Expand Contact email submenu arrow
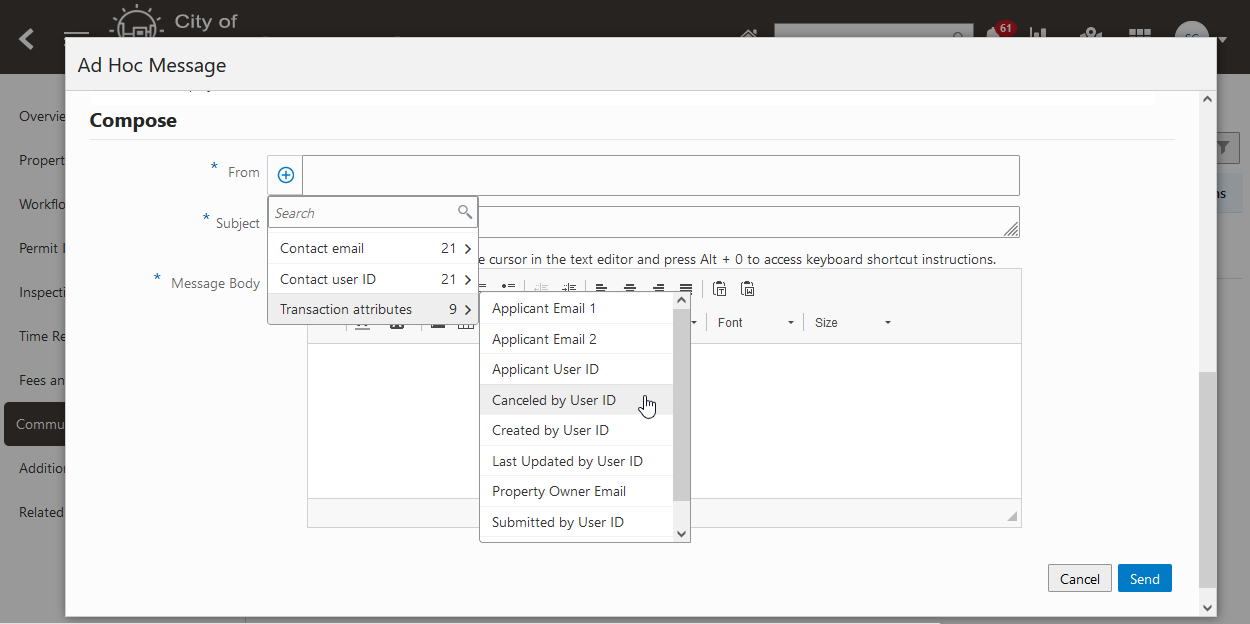This screenshot has width=1250, height=624. [467, 248]
